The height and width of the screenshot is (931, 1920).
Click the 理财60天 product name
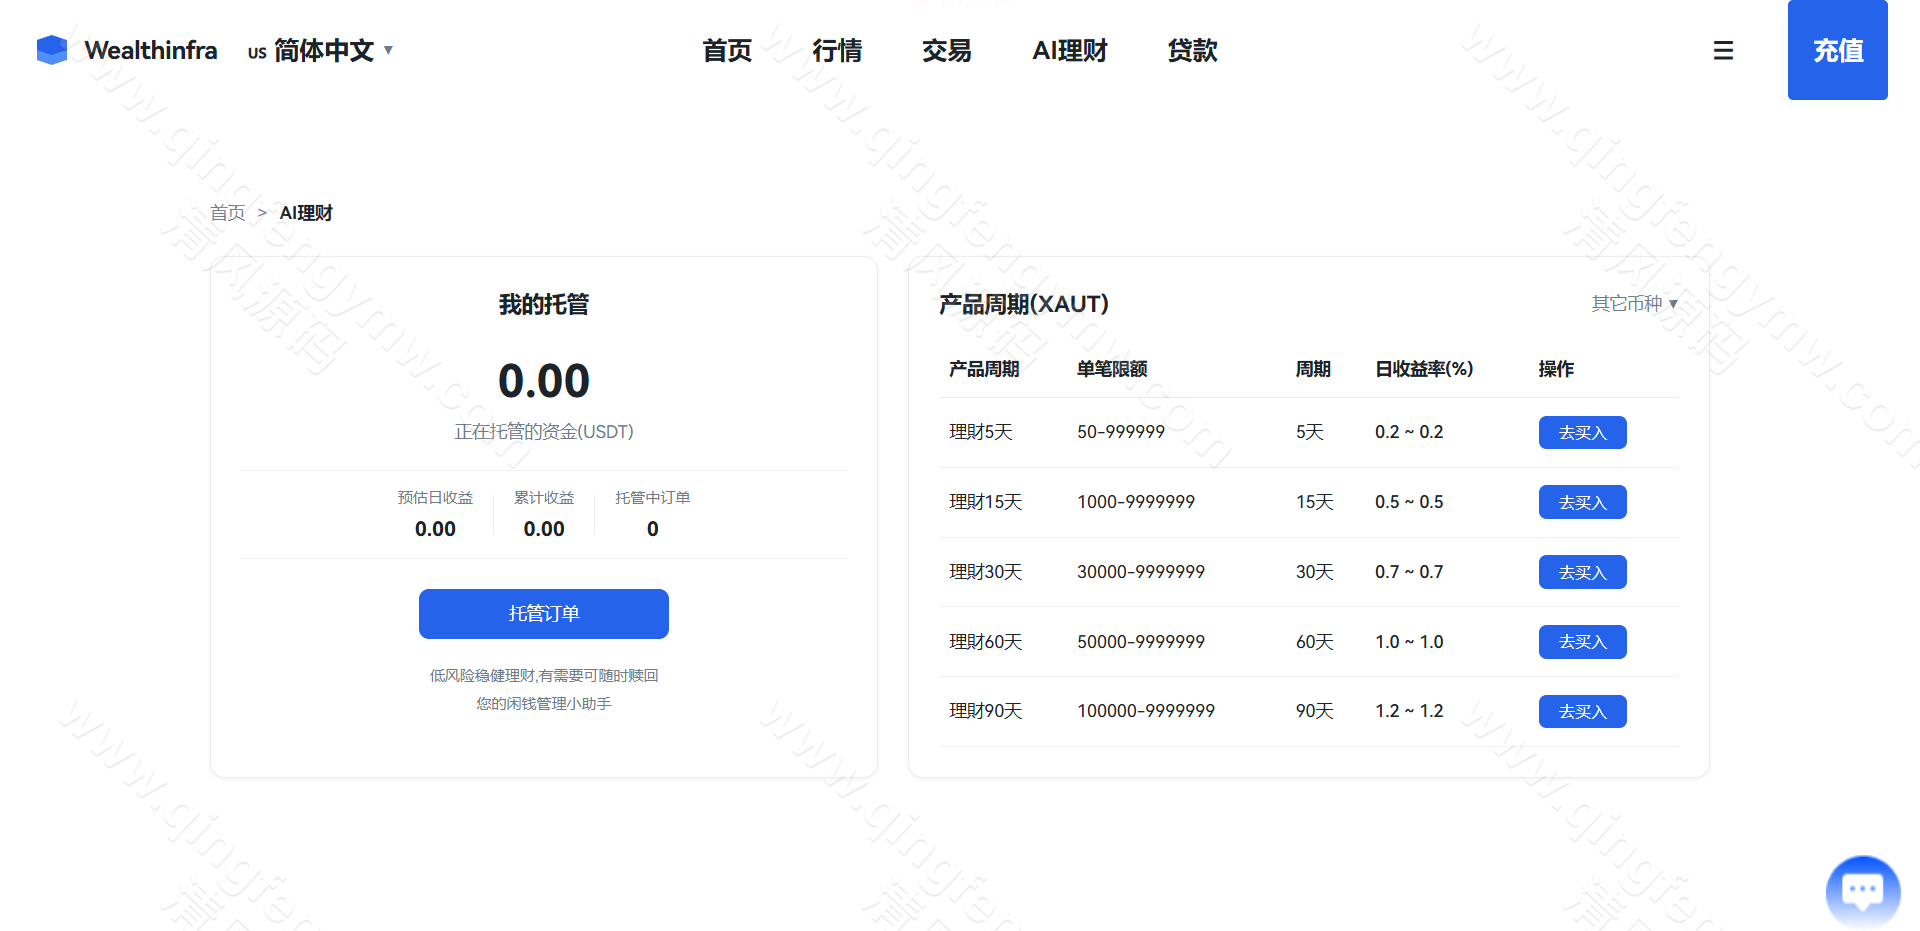click(986, 642)
